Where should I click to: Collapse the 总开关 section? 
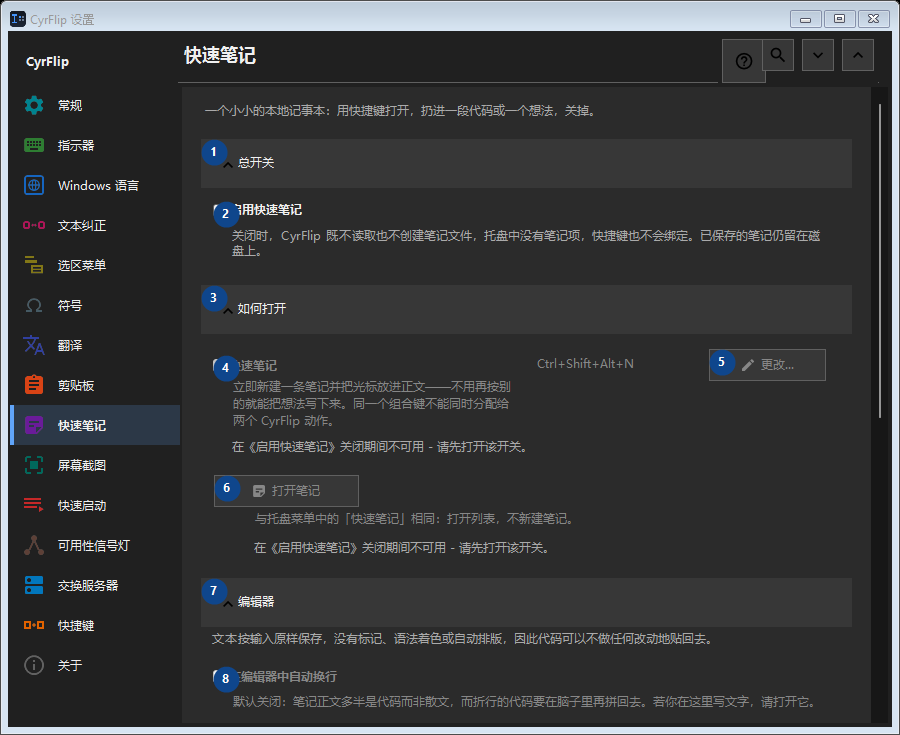526,163
